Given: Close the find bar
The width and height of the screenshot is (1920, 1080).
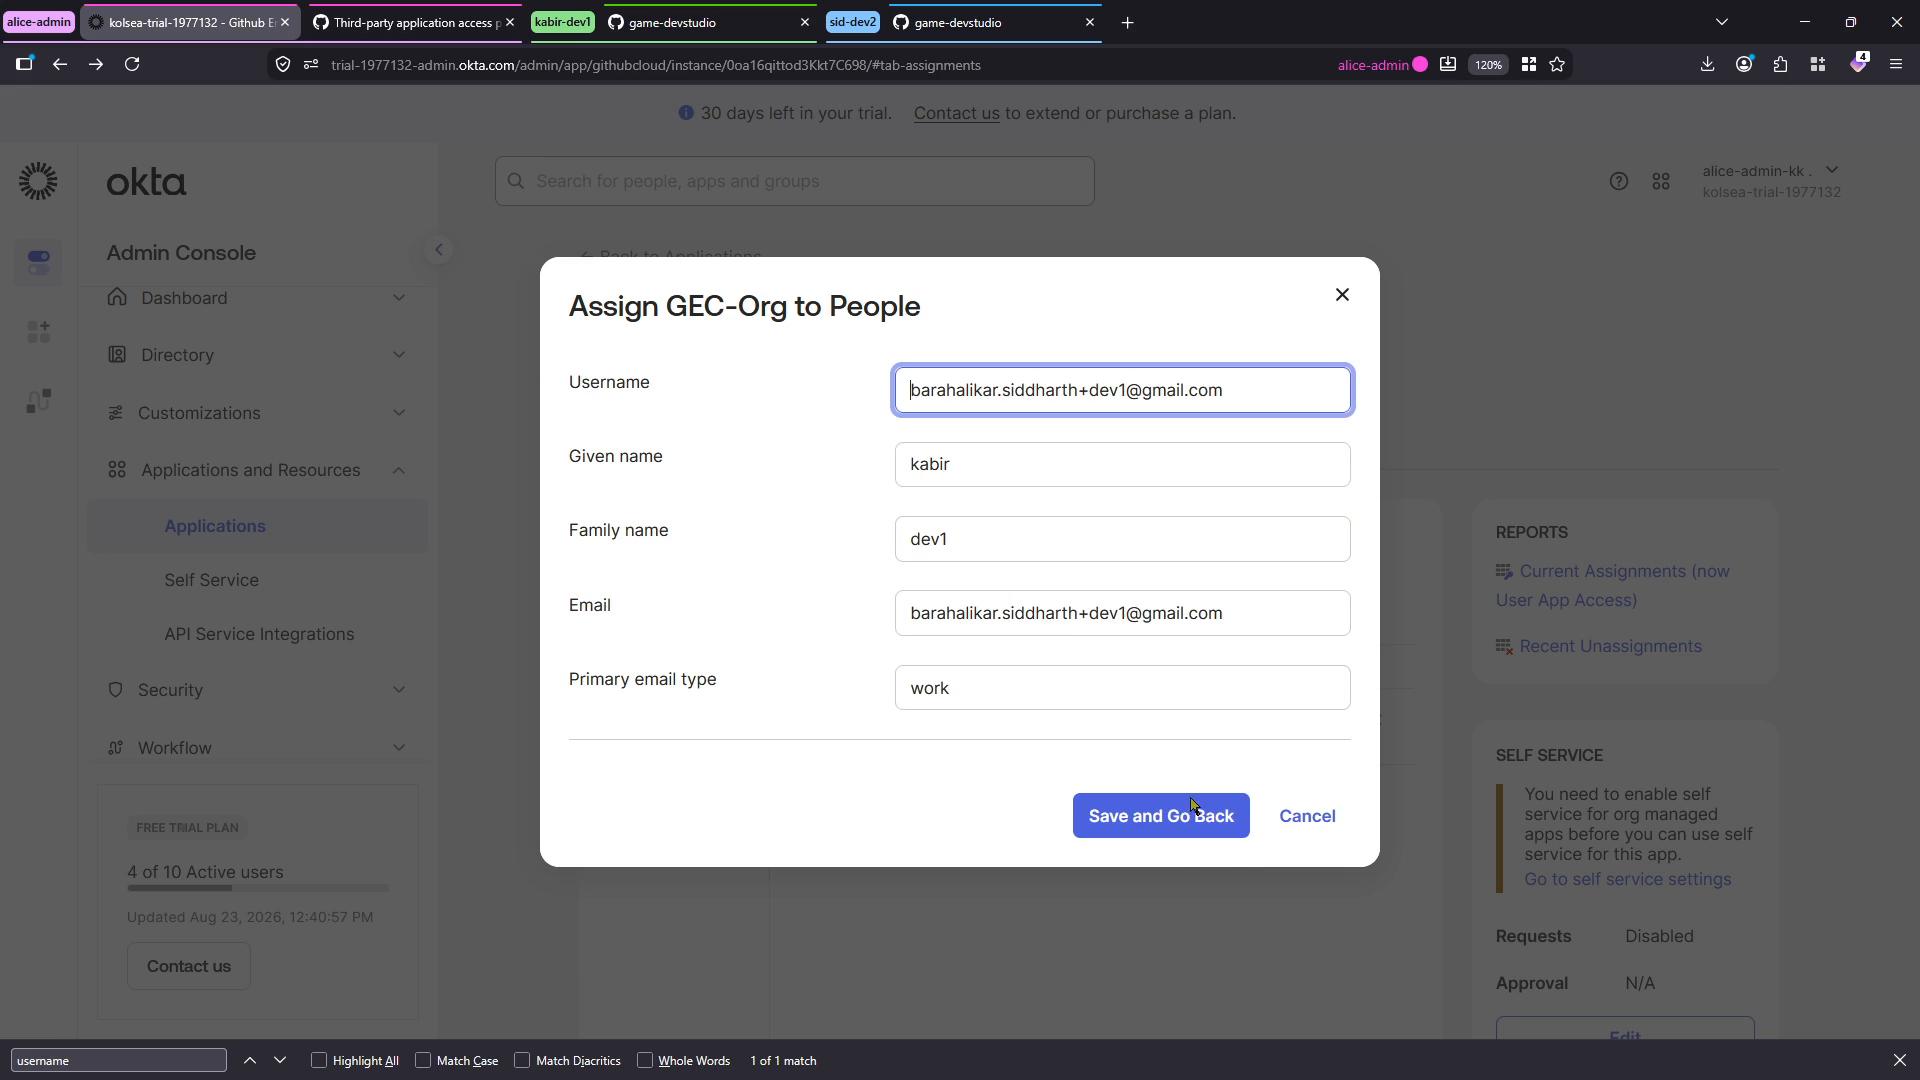Looking at the screenshot, I should click(x=1899, y=1060).
